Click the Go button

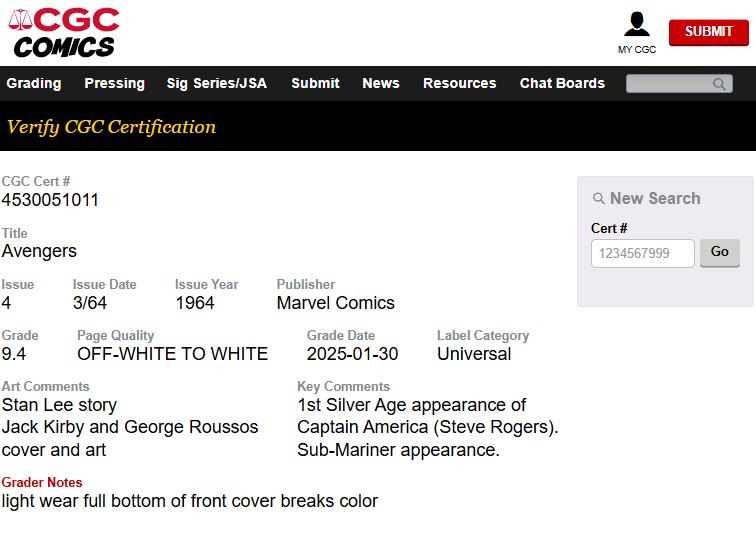[x=720, y=253]
